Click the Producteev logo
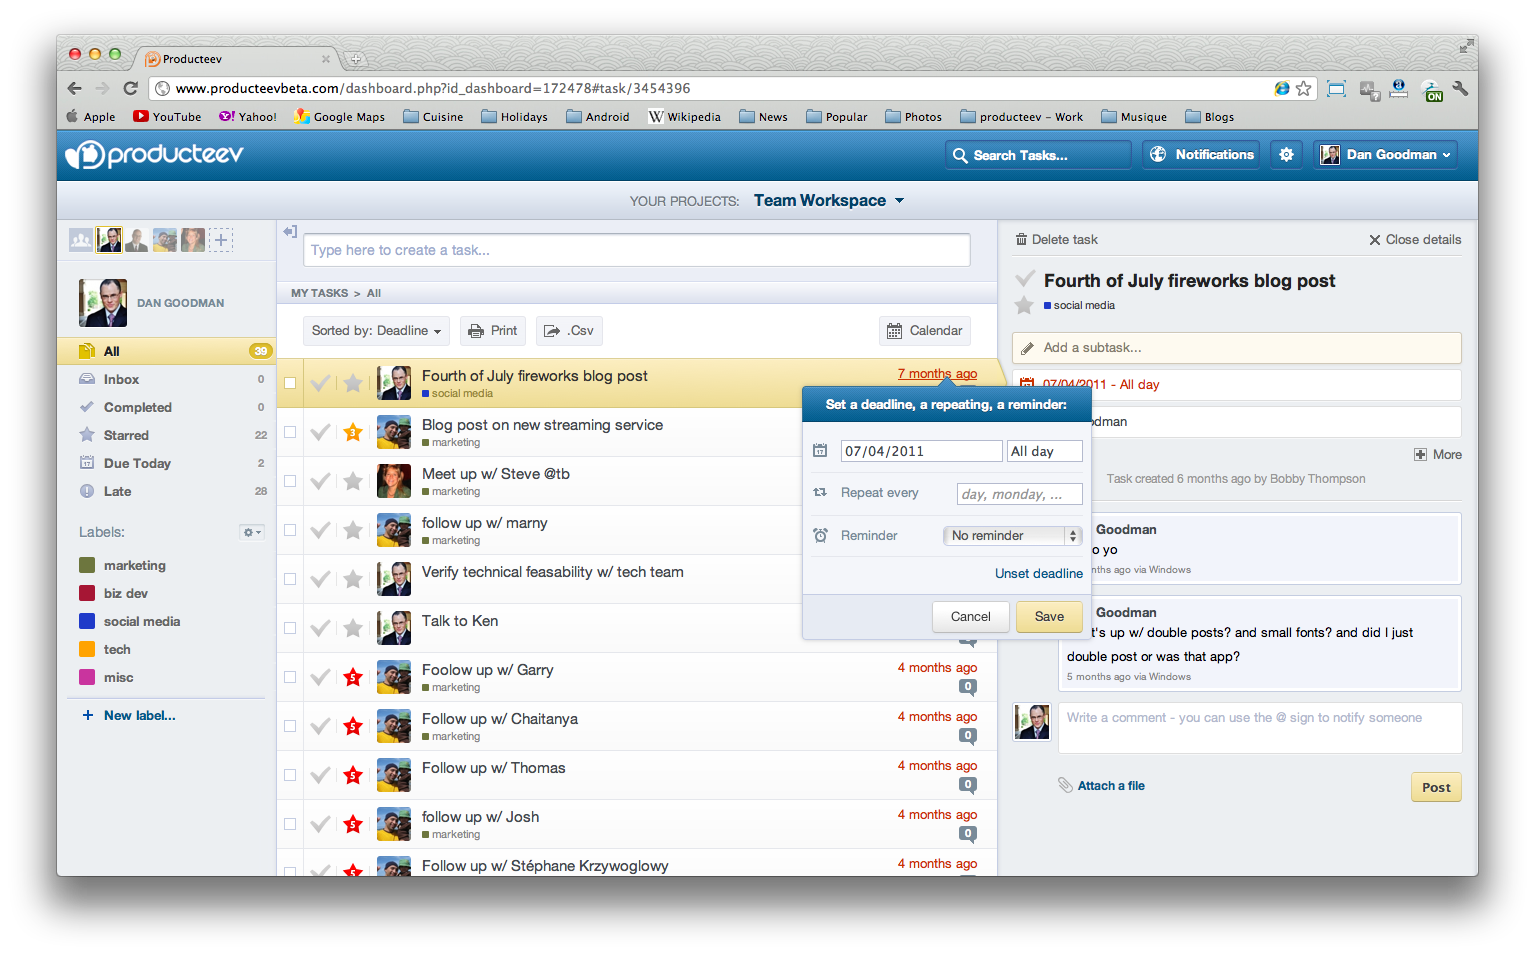 pos(154,154)
